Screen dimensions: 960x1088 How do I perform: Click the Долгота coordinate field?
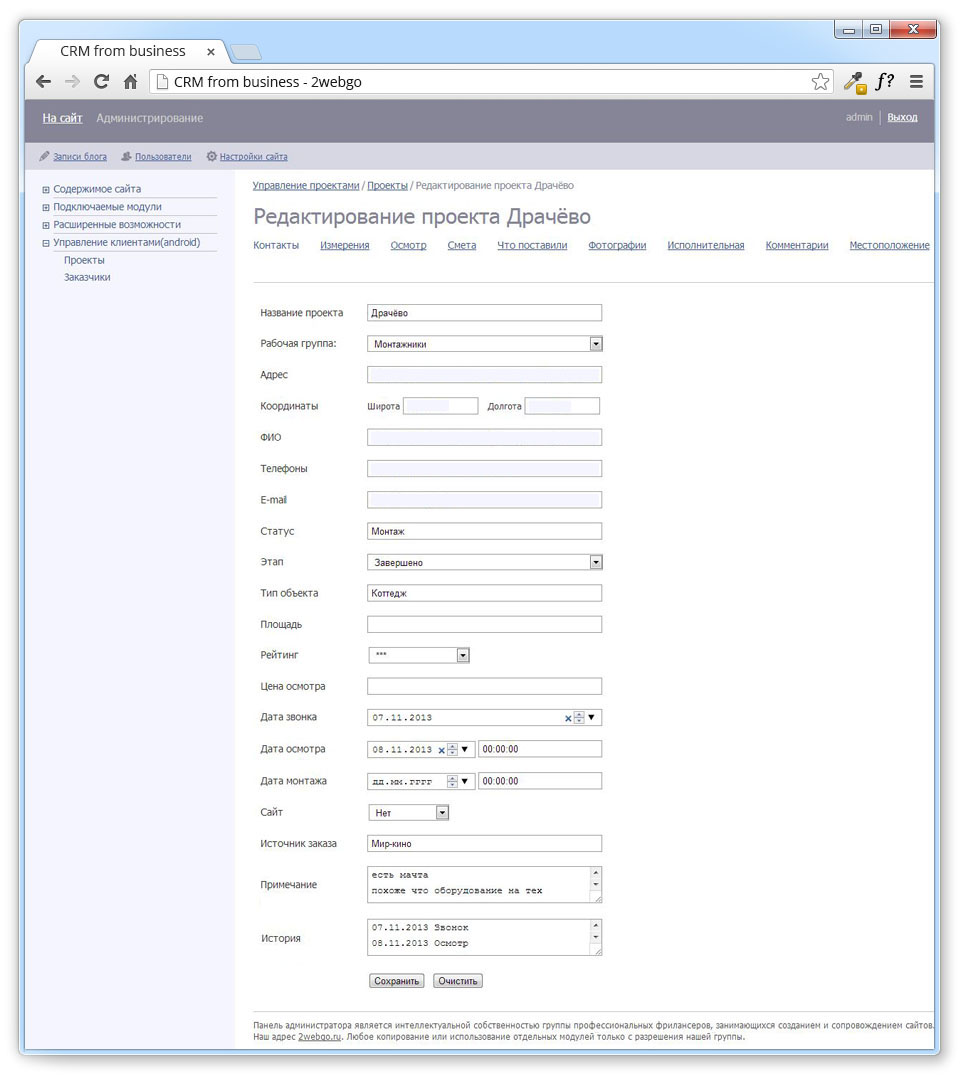tap(562, 407)
